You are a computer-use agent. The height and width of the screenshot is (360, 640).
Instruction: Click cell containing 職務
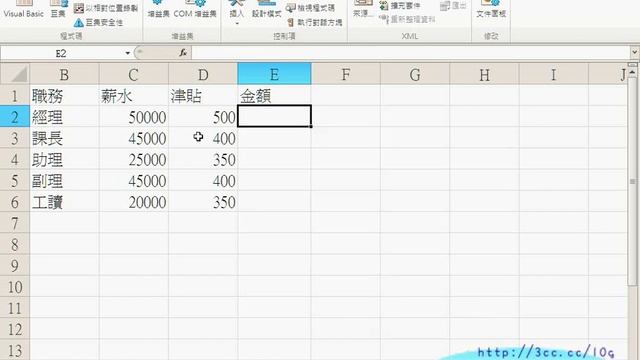click(64, 96)
